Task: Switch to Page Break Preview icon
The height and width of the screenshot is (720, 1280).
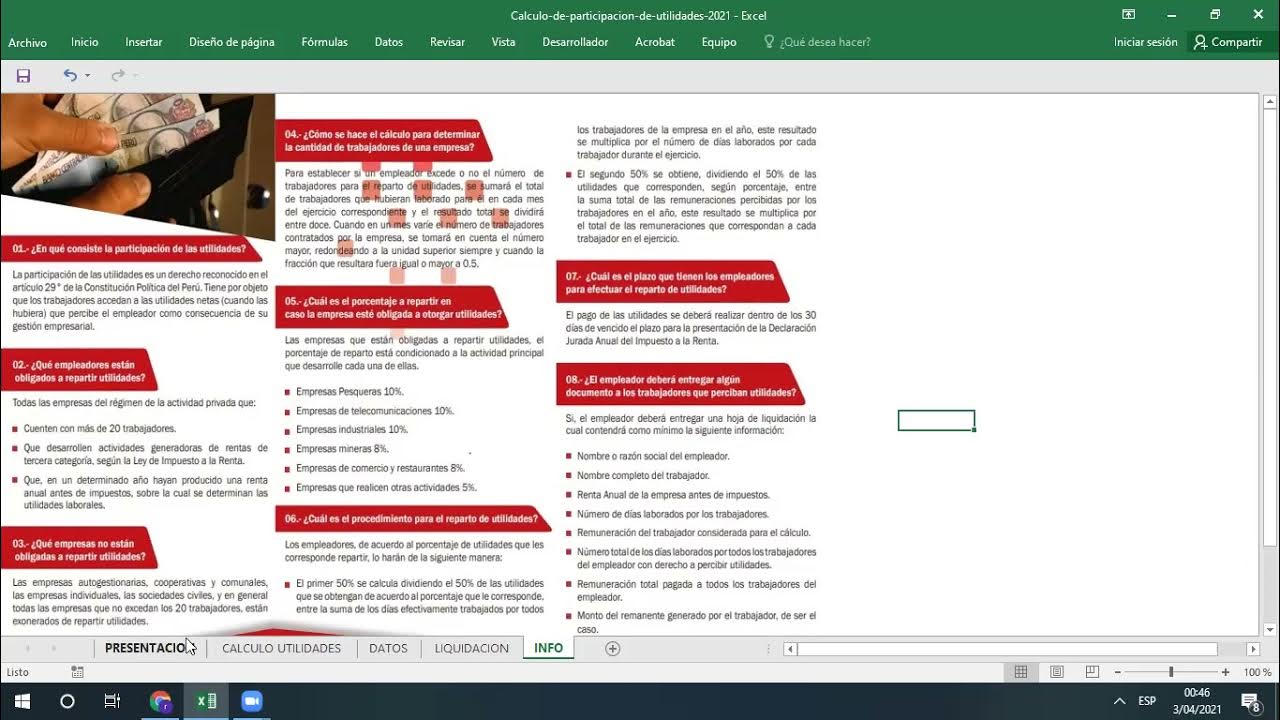Action: (x=1092, y=672)
